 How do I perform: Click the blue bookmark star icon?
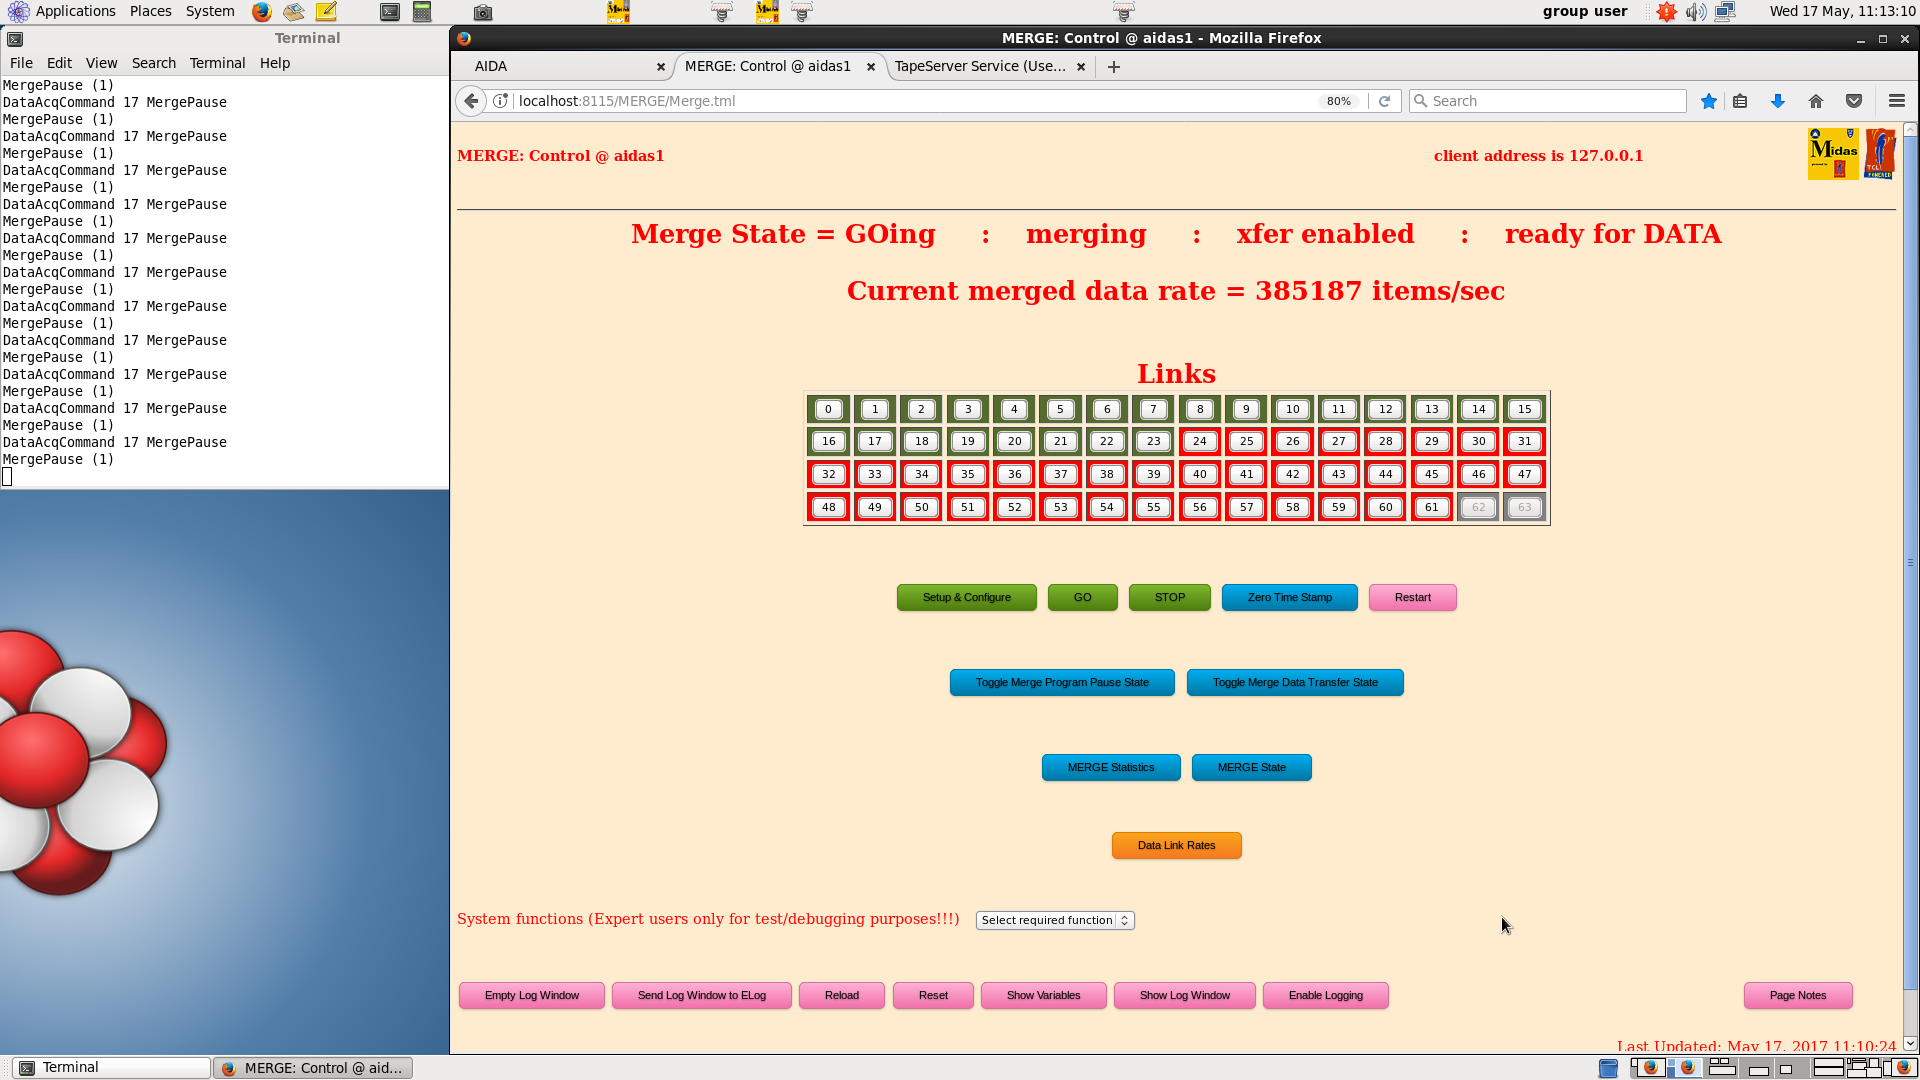(1708, 101)
